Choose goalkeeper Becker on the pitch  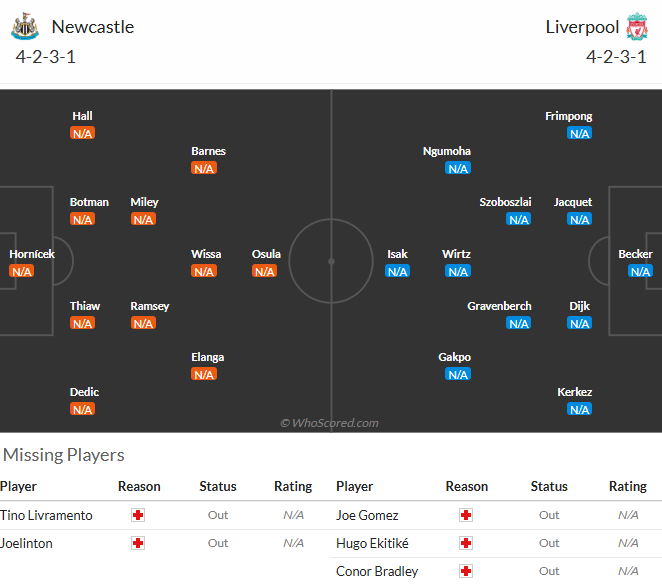635,254
